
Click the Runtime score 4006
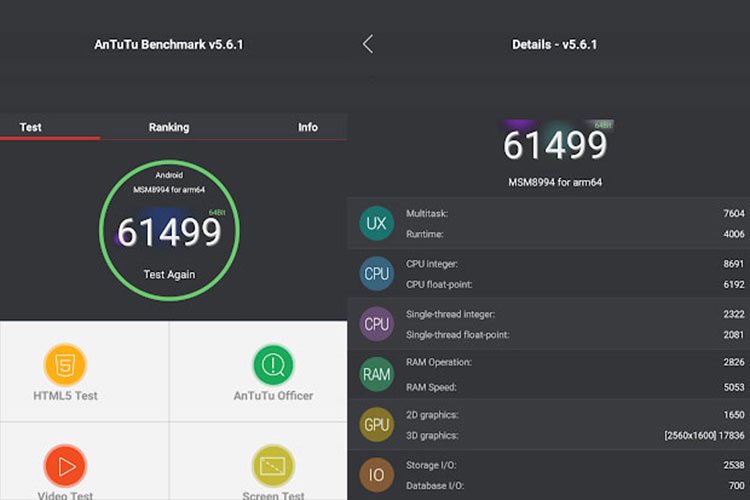tap(734, 234)
